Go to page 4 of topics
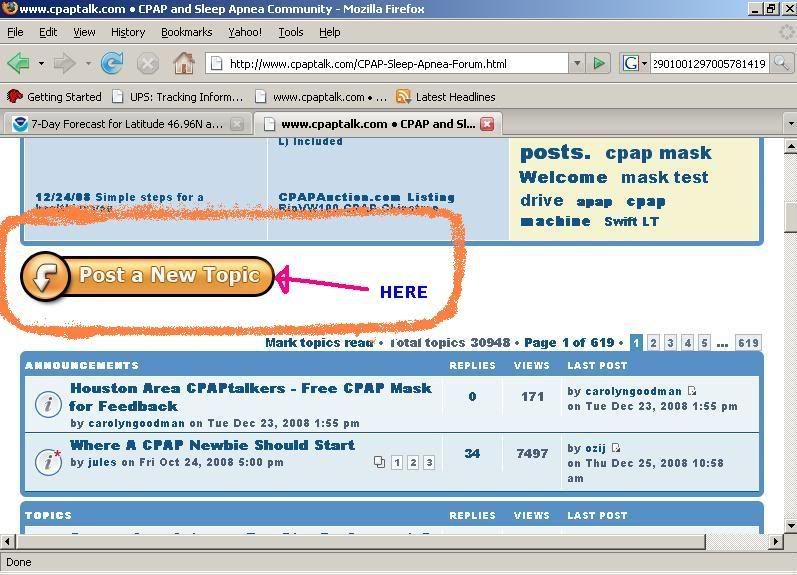 tap(688, 343)
